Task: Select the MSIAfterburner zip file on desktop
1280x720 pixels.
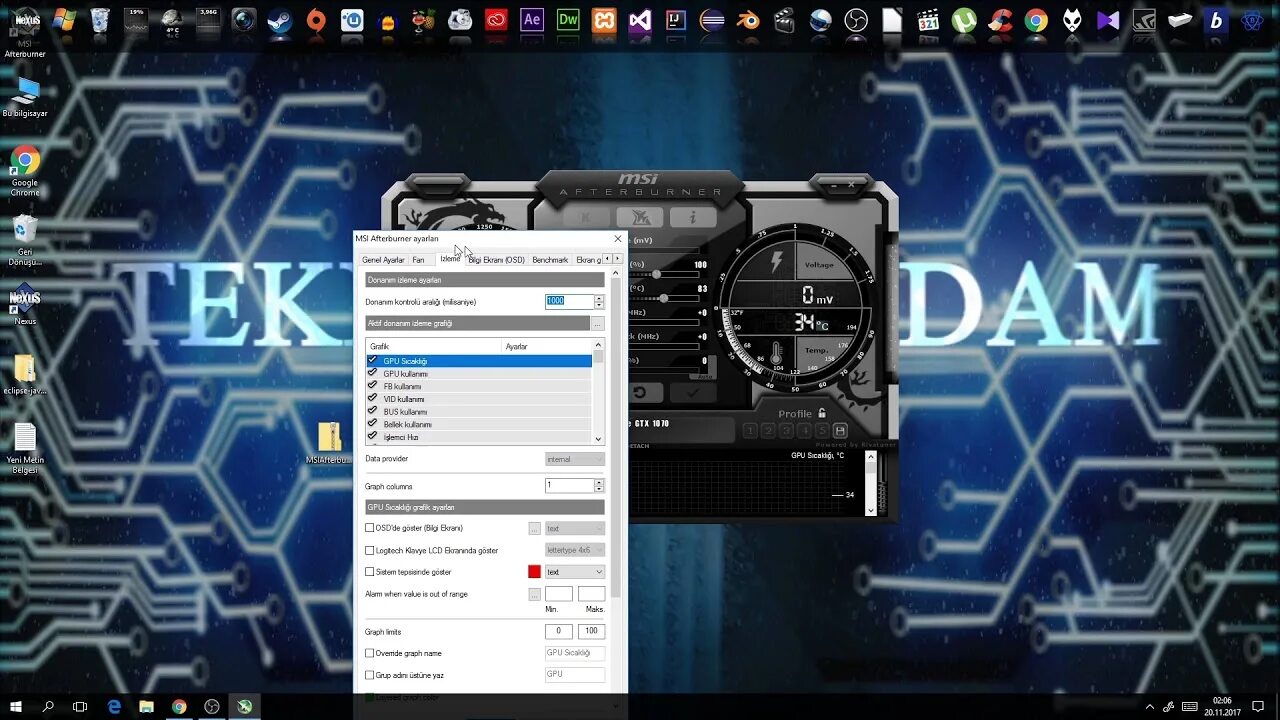Action: (x=329, y=442)
